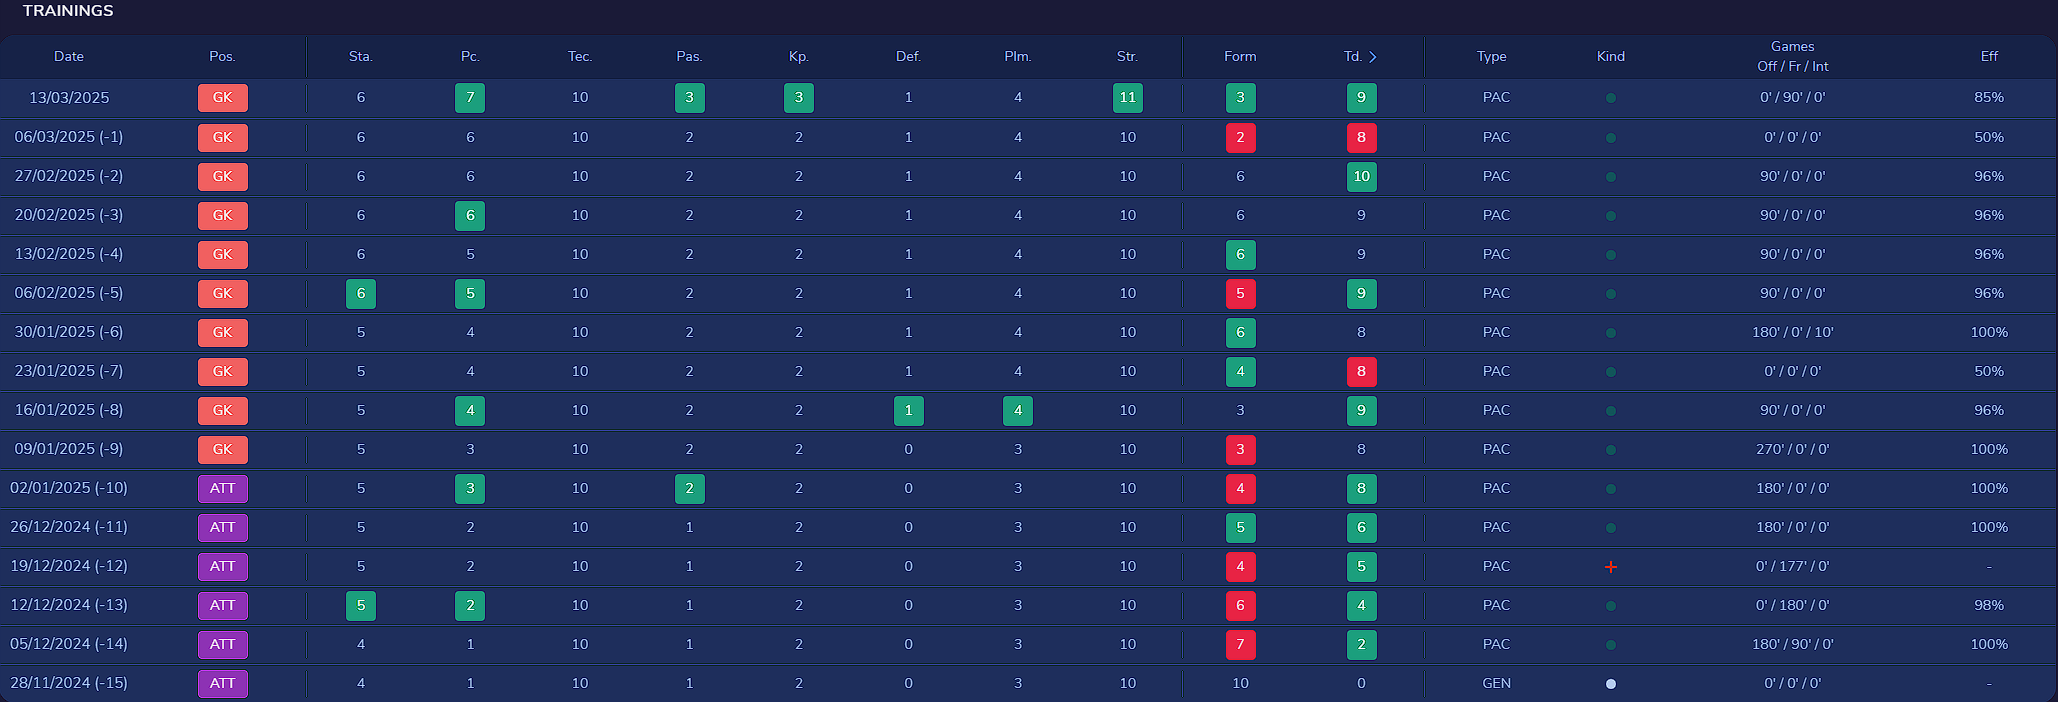Click the 85% efficiency value

1989,98
